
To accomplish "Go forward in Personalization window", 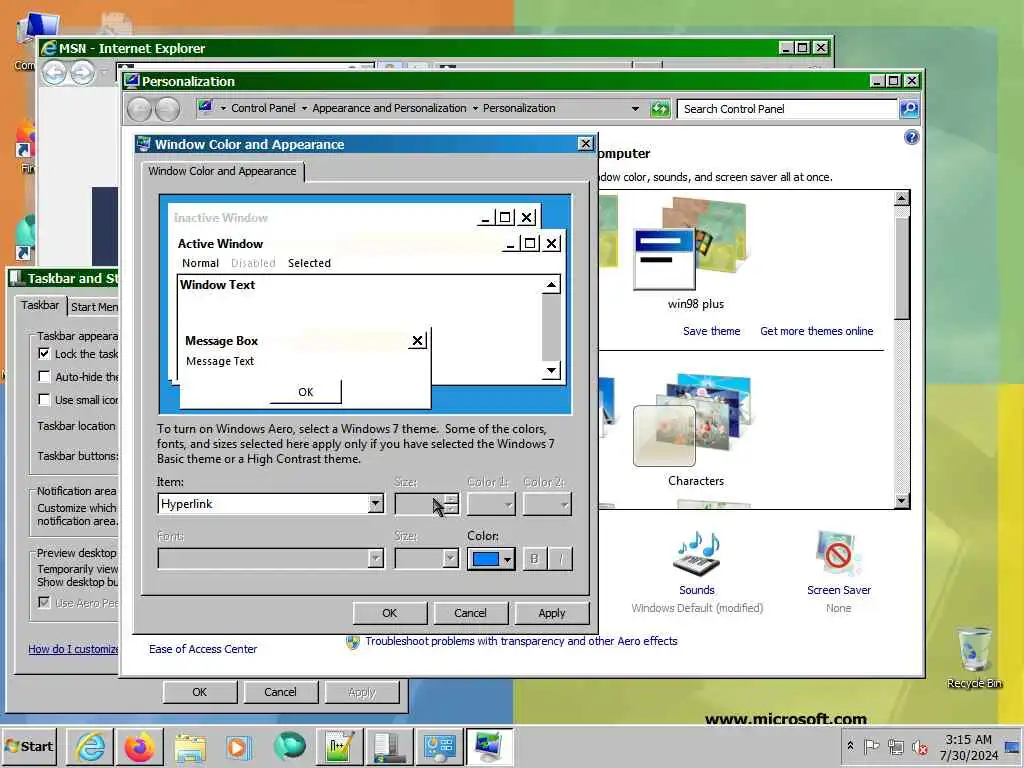I will (x=167, y=109).
